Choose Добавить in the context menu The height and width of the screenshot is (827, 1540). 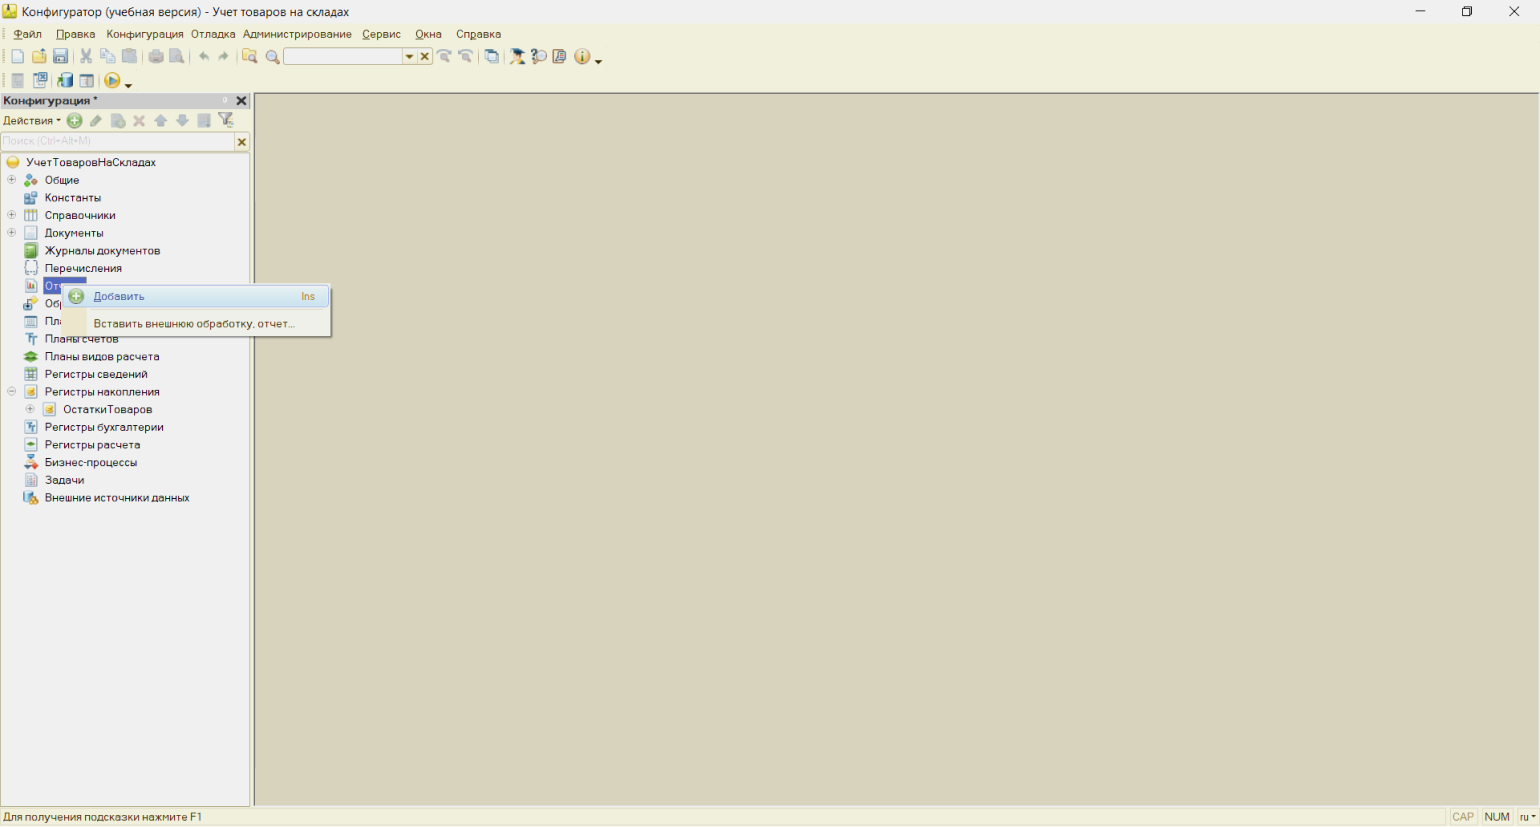click(x=196, y=296)
